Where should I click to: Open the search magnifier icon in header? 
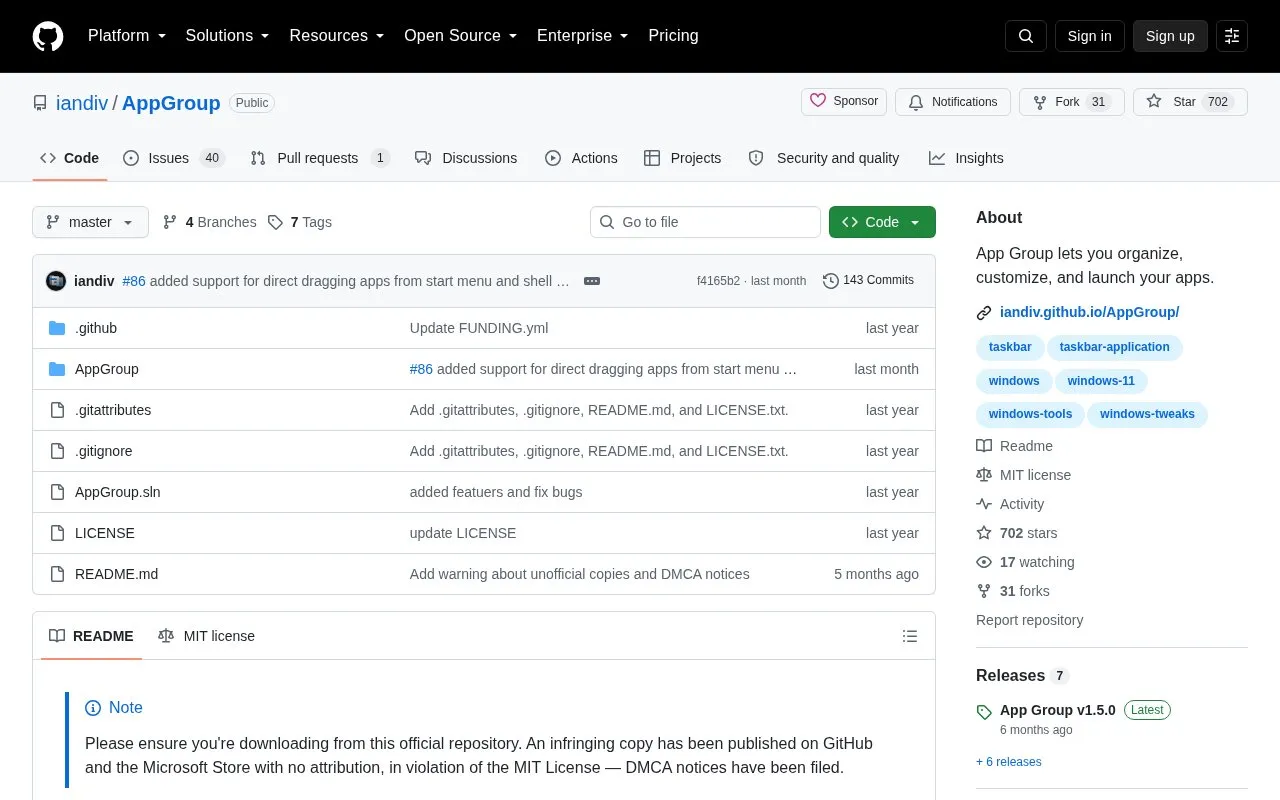coord(1026,36)
